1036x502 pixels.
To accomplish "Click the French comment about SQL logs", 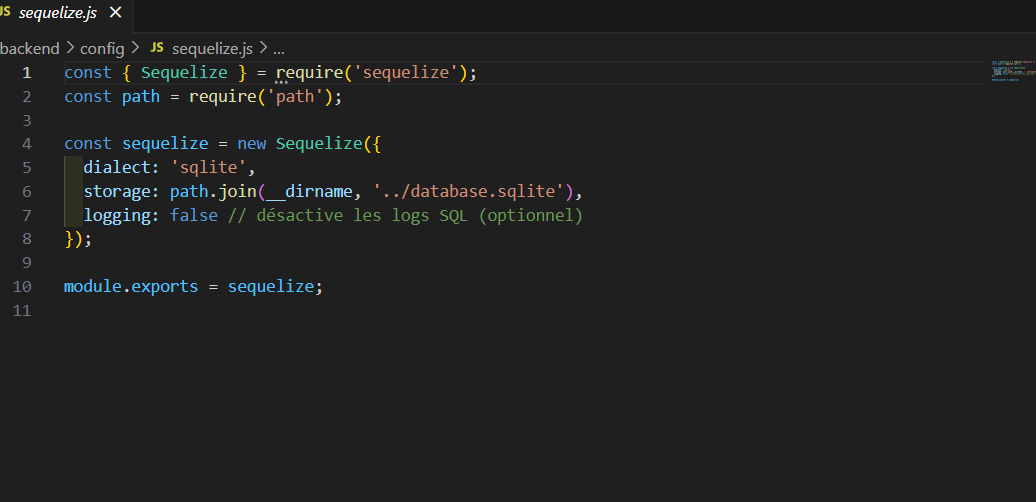I will pos(406,215).
